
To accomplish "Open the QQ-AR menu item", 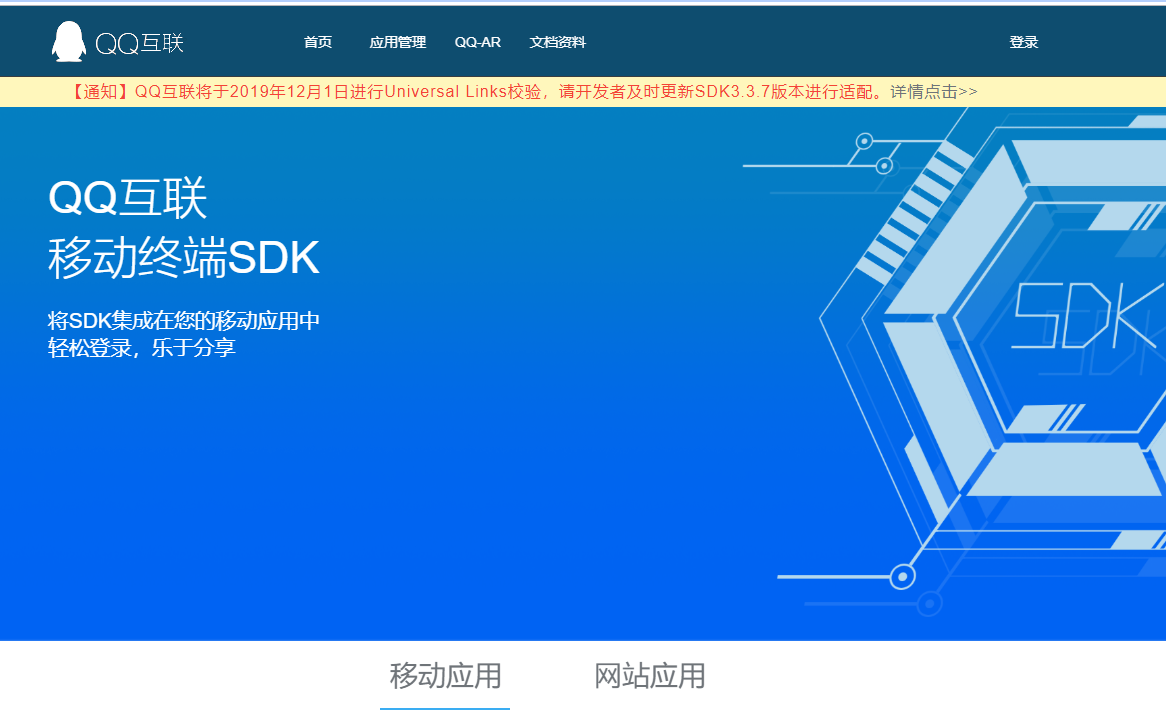I will coord(477,42).
